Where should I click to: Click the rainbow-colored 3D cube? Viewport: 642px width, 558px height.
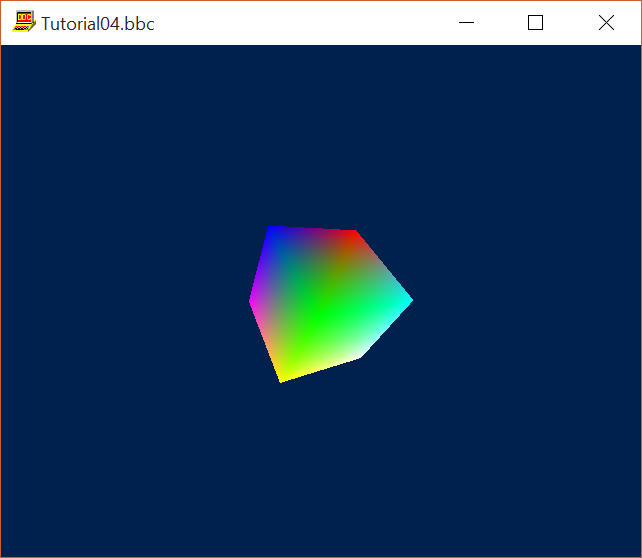(330, 304)
